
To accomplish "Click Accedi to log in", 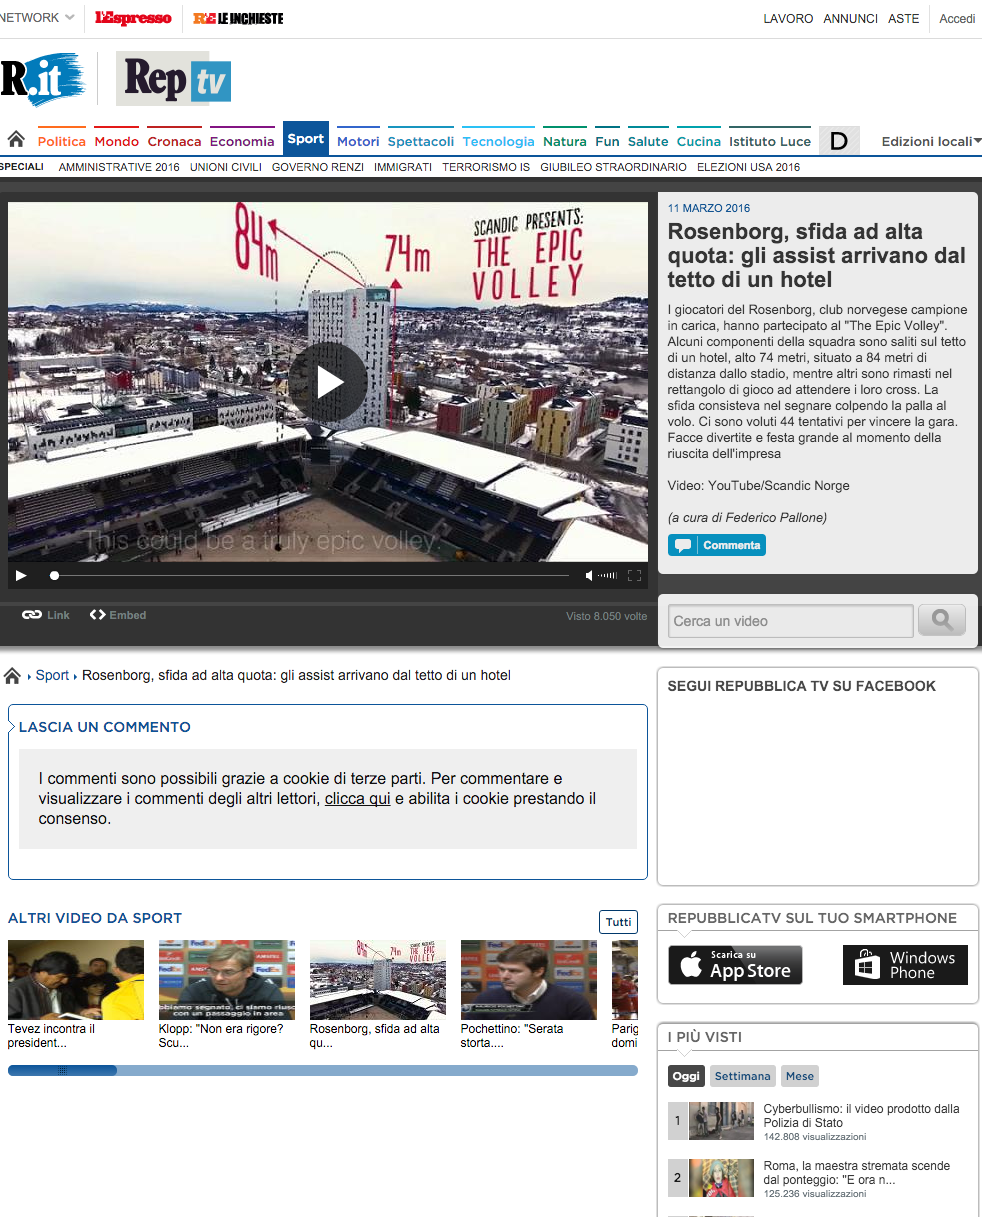I will coord(957,19).
